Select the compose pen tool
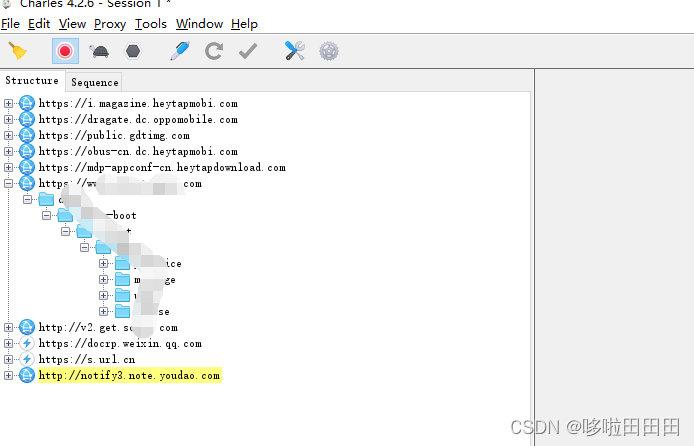This screenshot has width=694, height=446. tap(180, 51)
